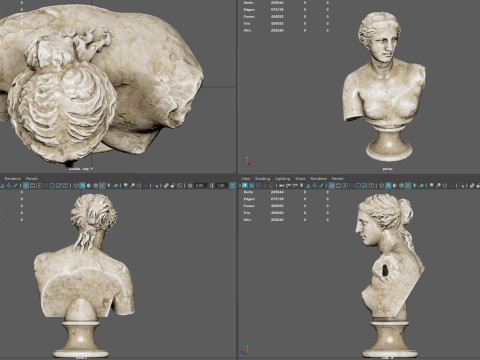The image size is (480, 360).
Task: Toggle film gate icon in bottom-right panel toolbar
Action: click(x=338, y=185)
